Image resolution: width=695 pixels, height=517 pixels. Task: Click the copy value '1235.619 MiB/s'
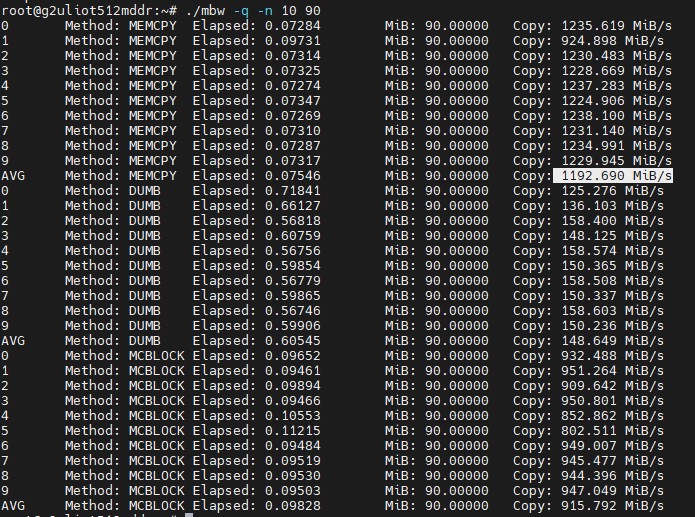coord(617,26)
